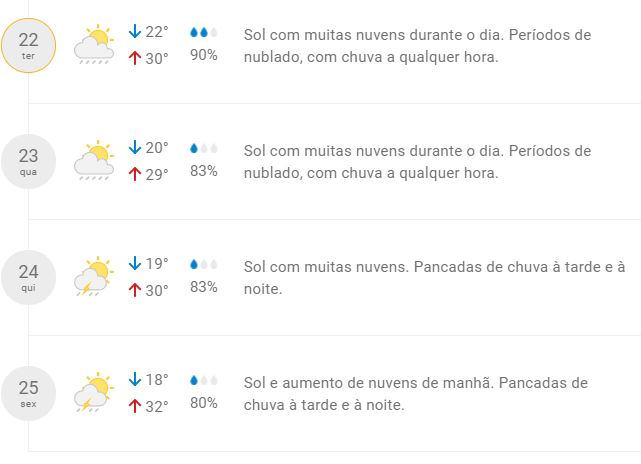This screenshot has width=641, height=464.
Task: Click the 90% rain probability value
Action: (204, 55)
